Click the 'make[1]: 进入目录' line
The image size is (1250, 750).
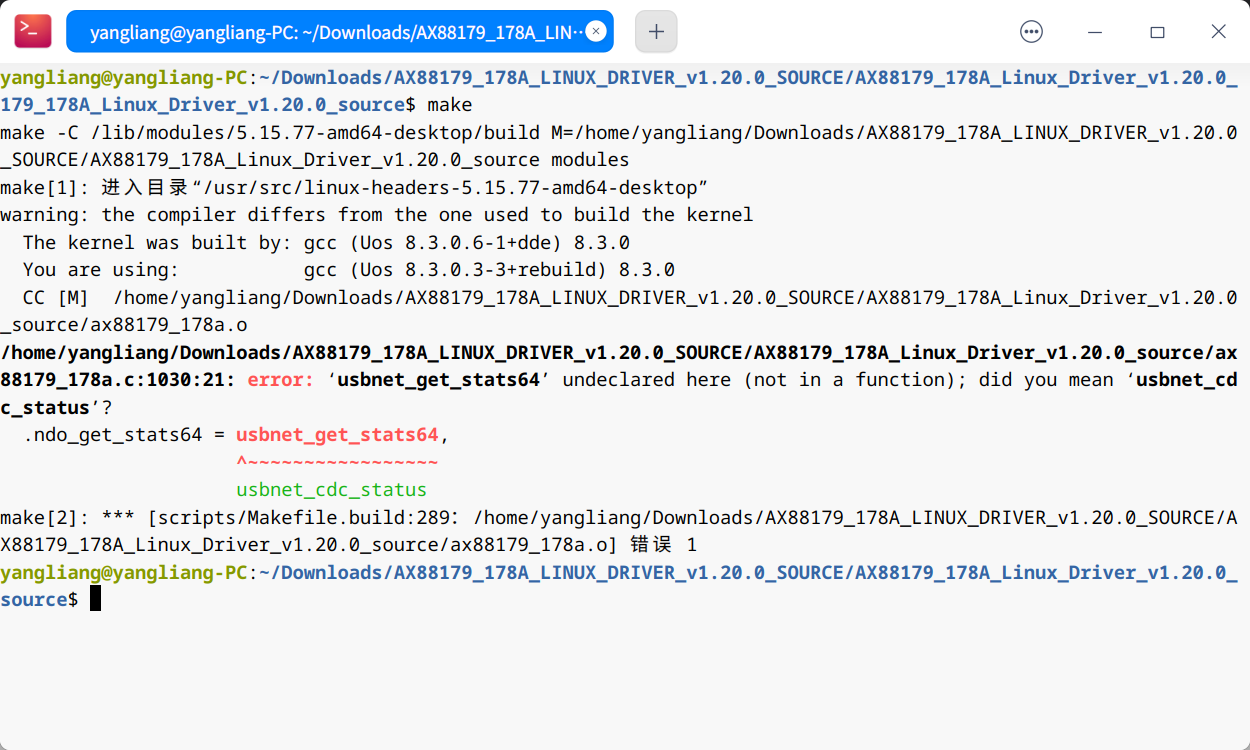click(354, 188)
